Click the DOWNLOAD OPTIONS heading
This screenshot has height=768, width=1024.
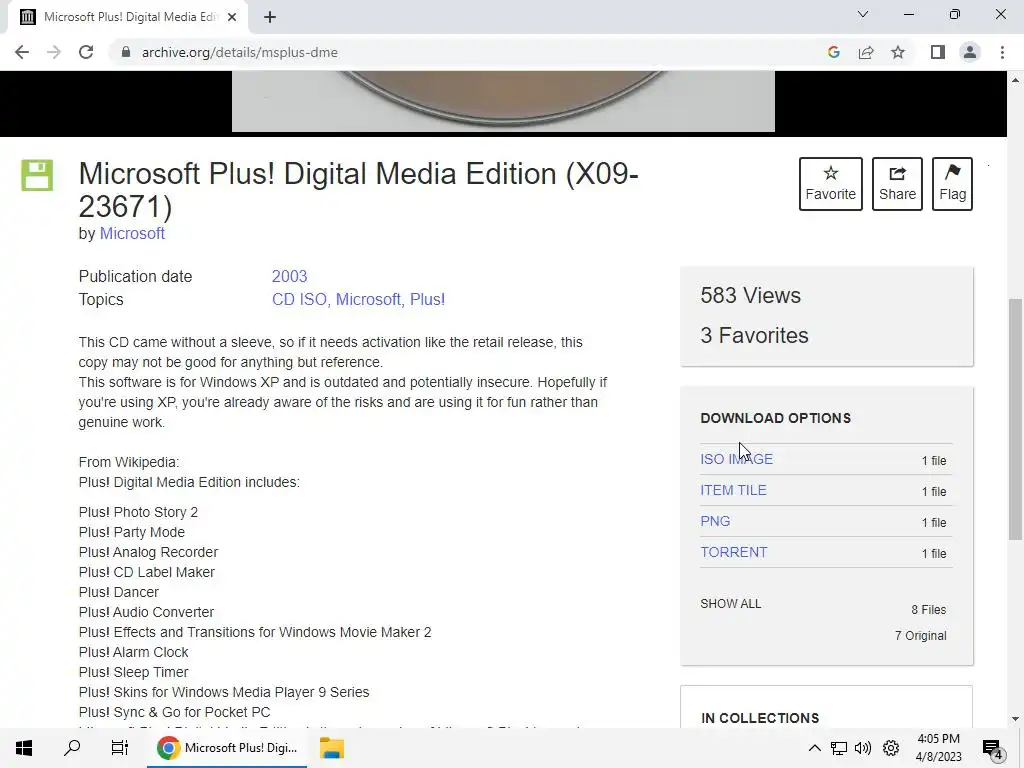[x=775, y=418]
